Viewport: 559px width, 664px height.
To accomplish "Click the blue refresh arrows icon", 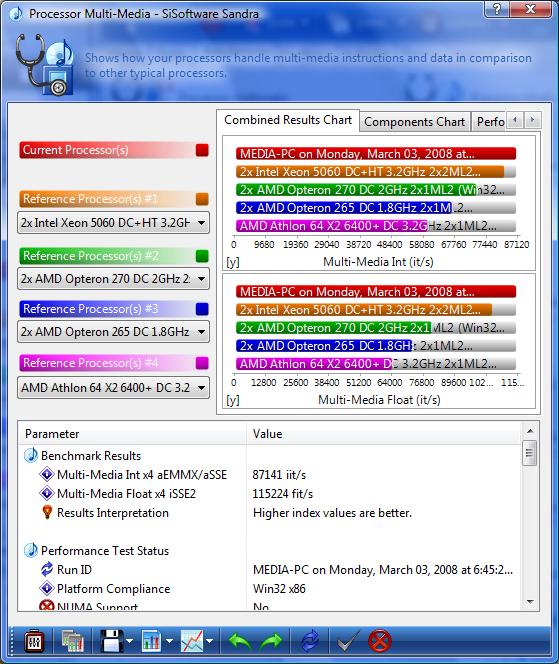I will (310, 641).
